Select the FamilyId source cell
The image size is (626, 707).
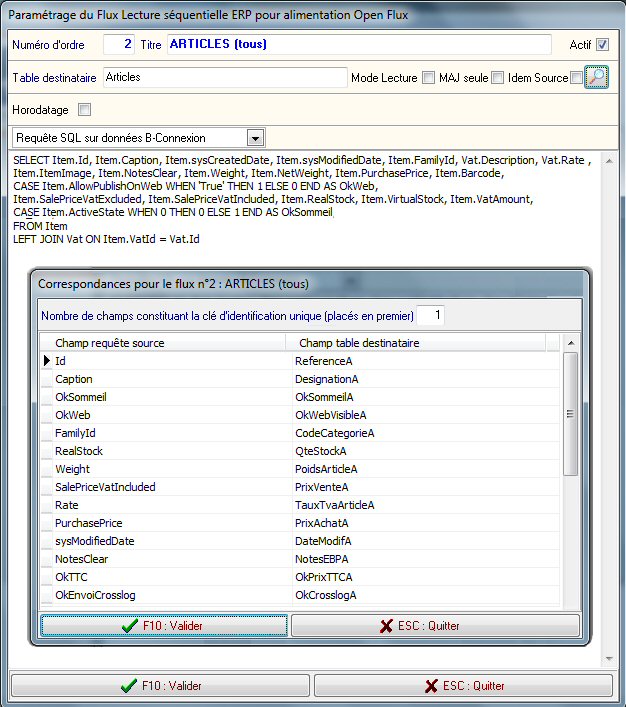[172, 433]
